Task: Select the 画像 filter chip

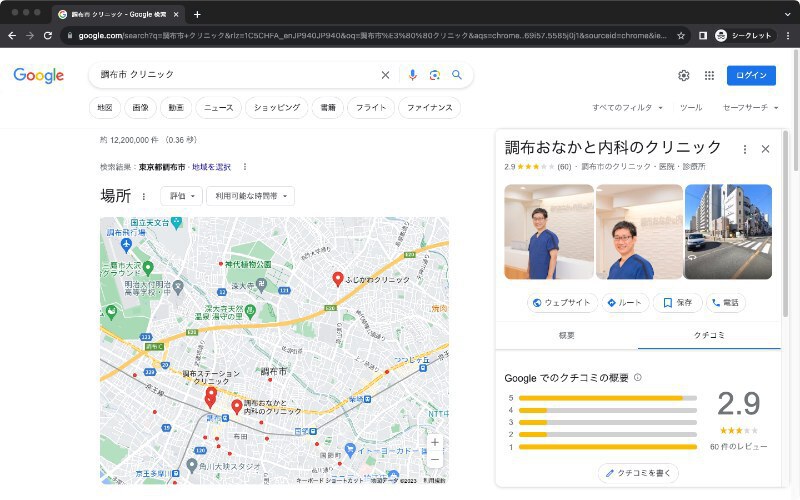Action: [x=139, y=107]
